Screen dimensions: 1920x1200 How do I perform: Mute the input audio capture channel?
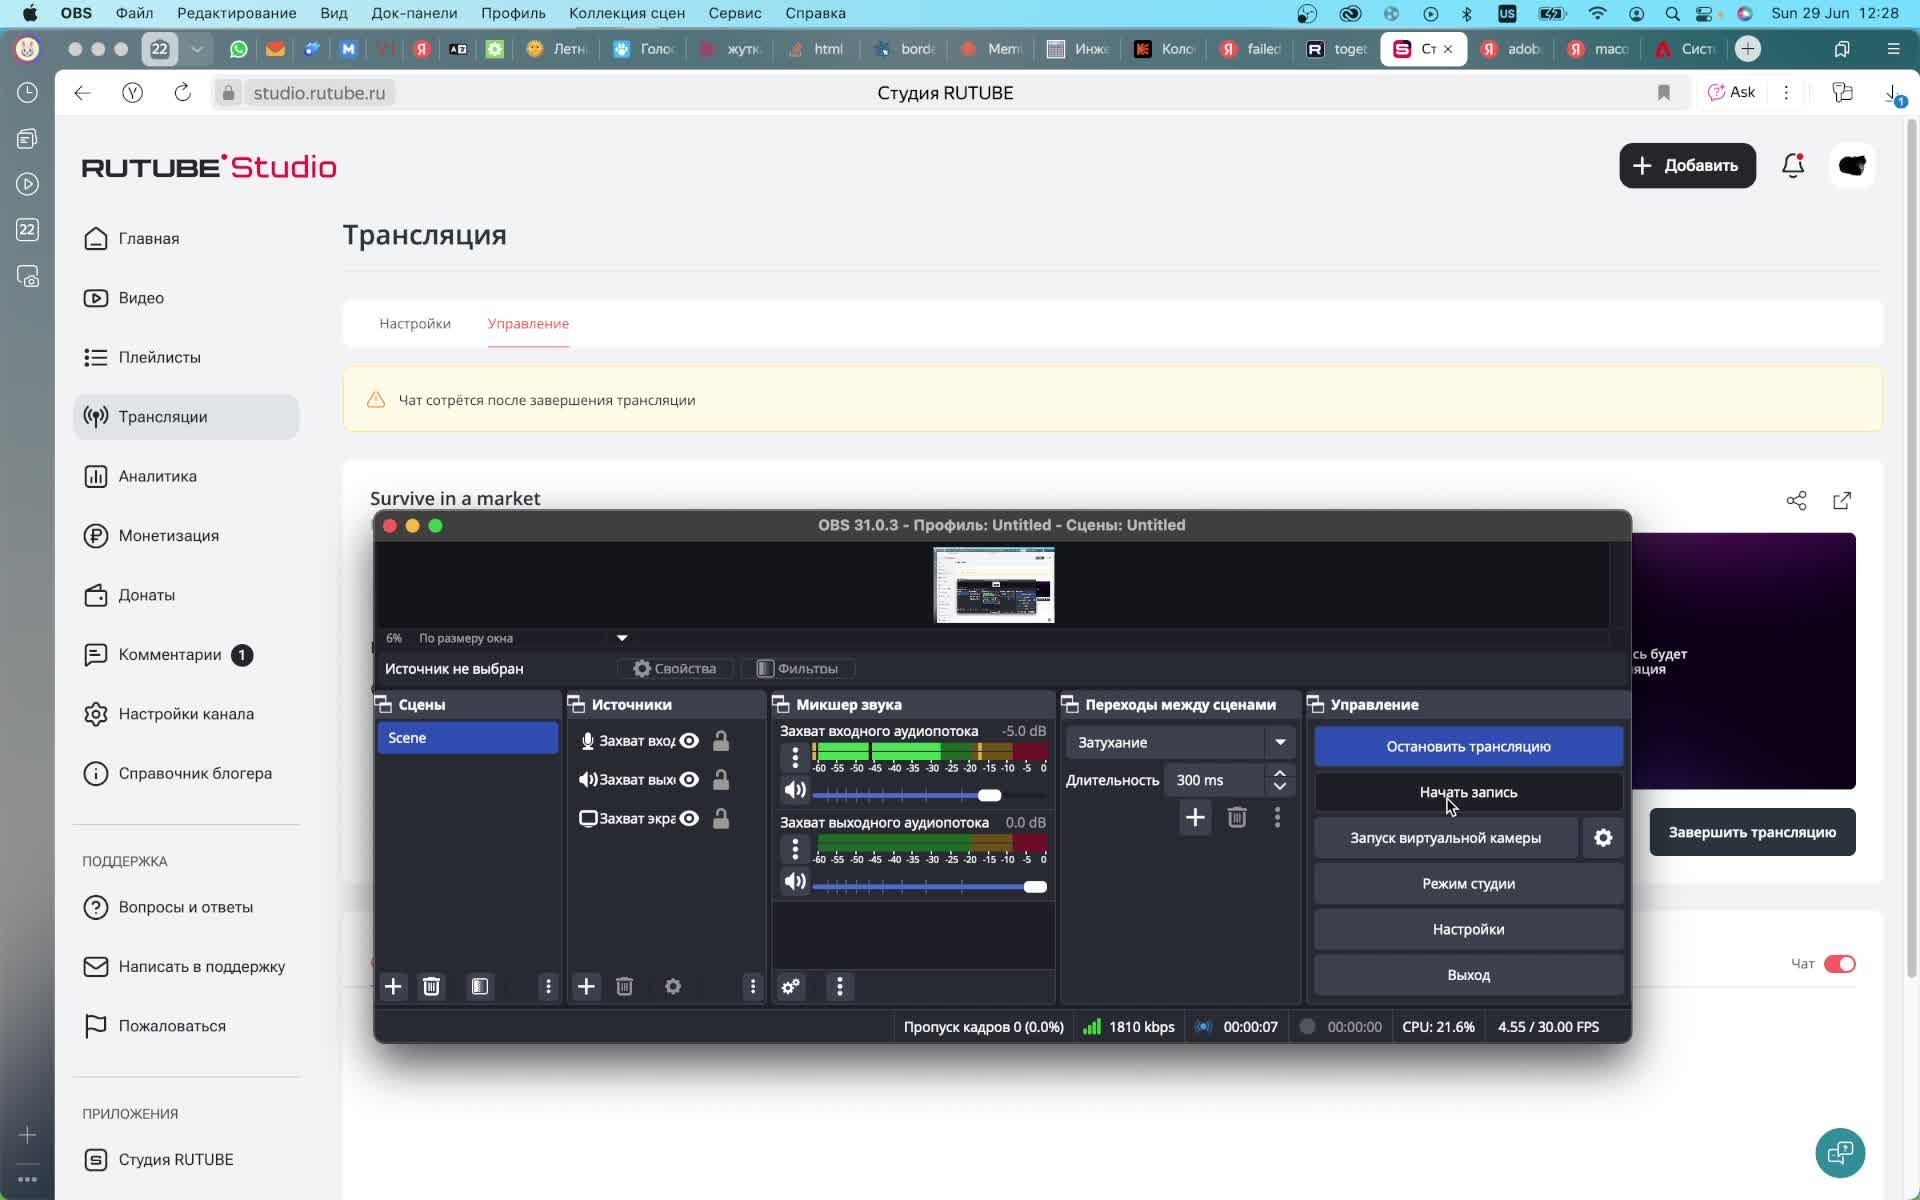[795, 790]
